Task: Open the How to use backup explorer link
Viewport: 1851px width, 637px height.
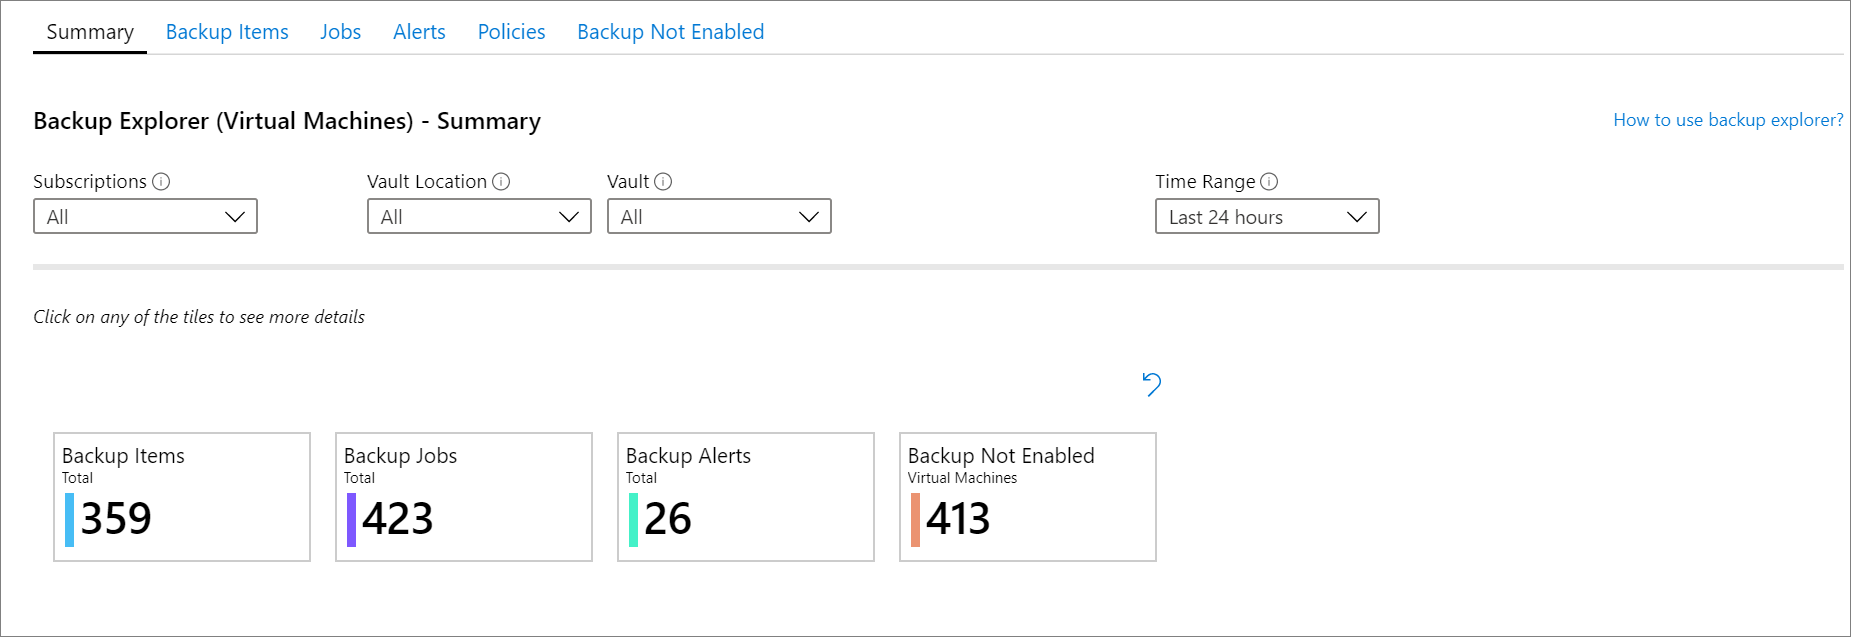Action: (1727, 120)
